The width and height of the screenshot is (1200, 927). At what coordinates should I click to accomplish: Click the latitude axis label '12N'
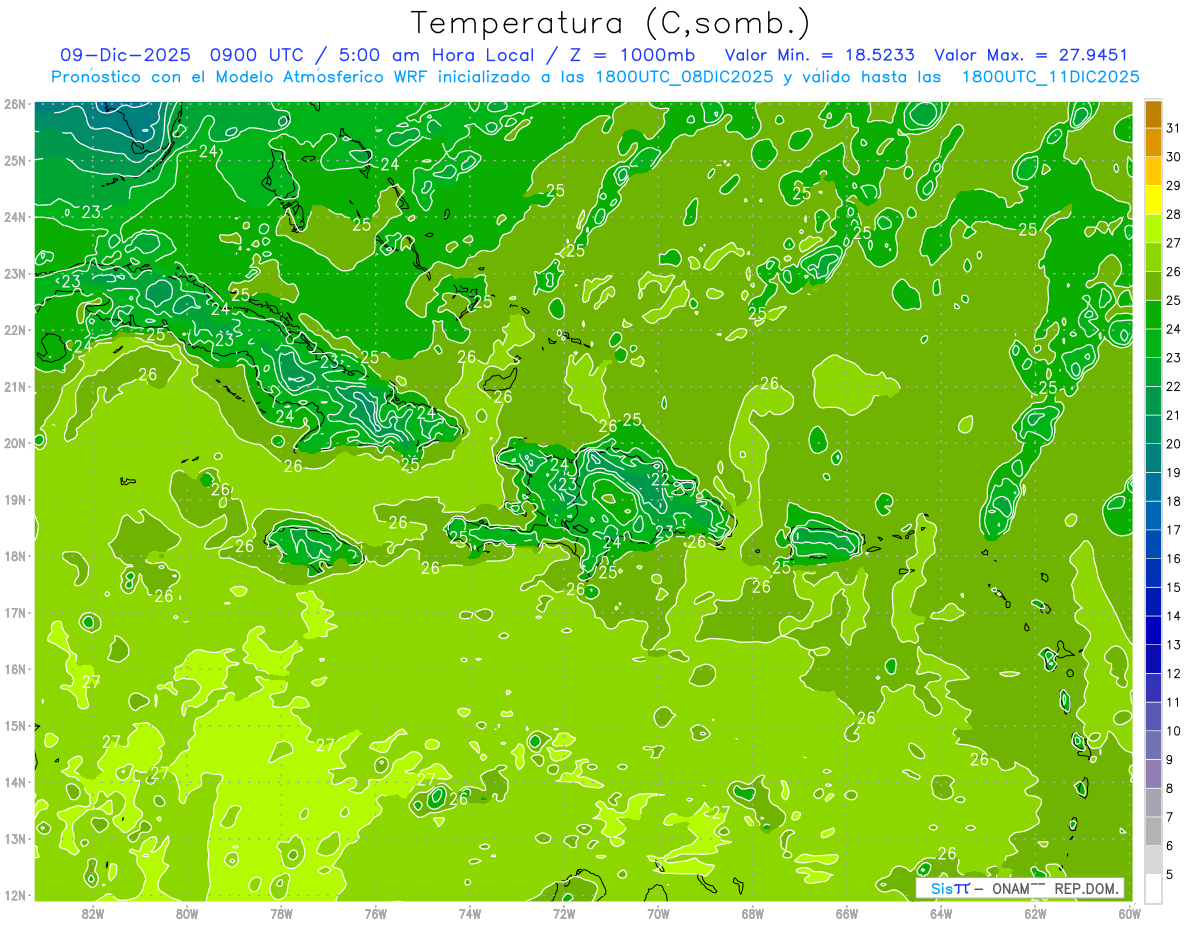15,895
